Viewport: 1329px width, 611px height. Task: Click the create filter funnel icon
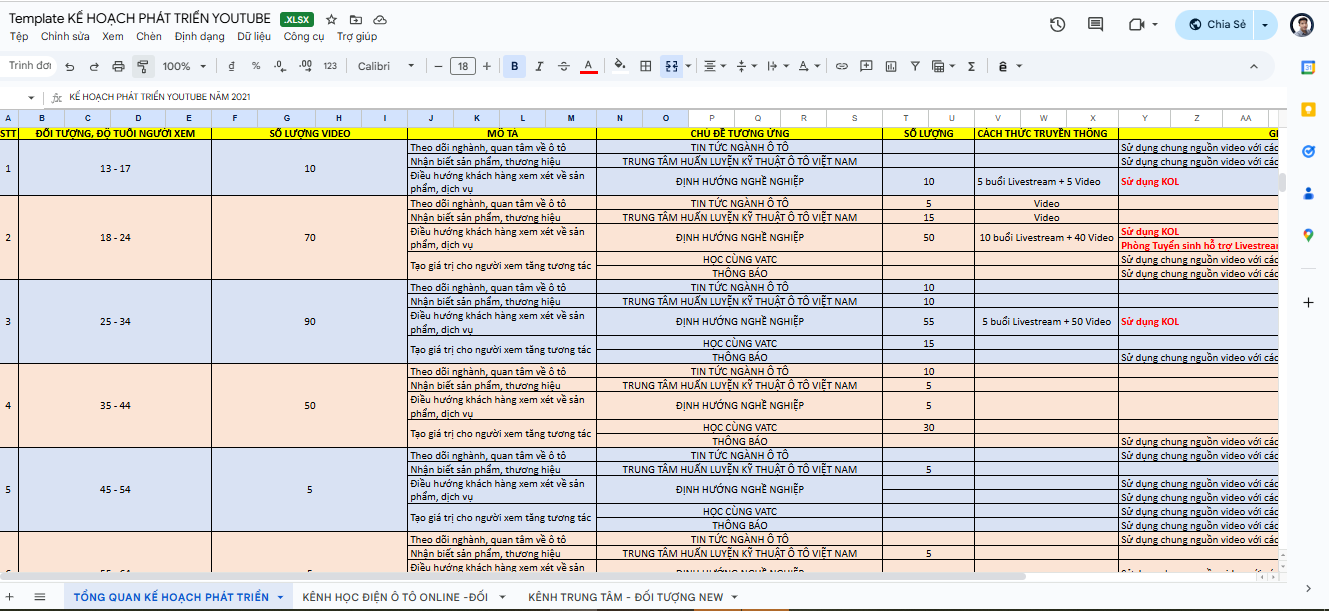pyautogui.click(x=914, y=67)
